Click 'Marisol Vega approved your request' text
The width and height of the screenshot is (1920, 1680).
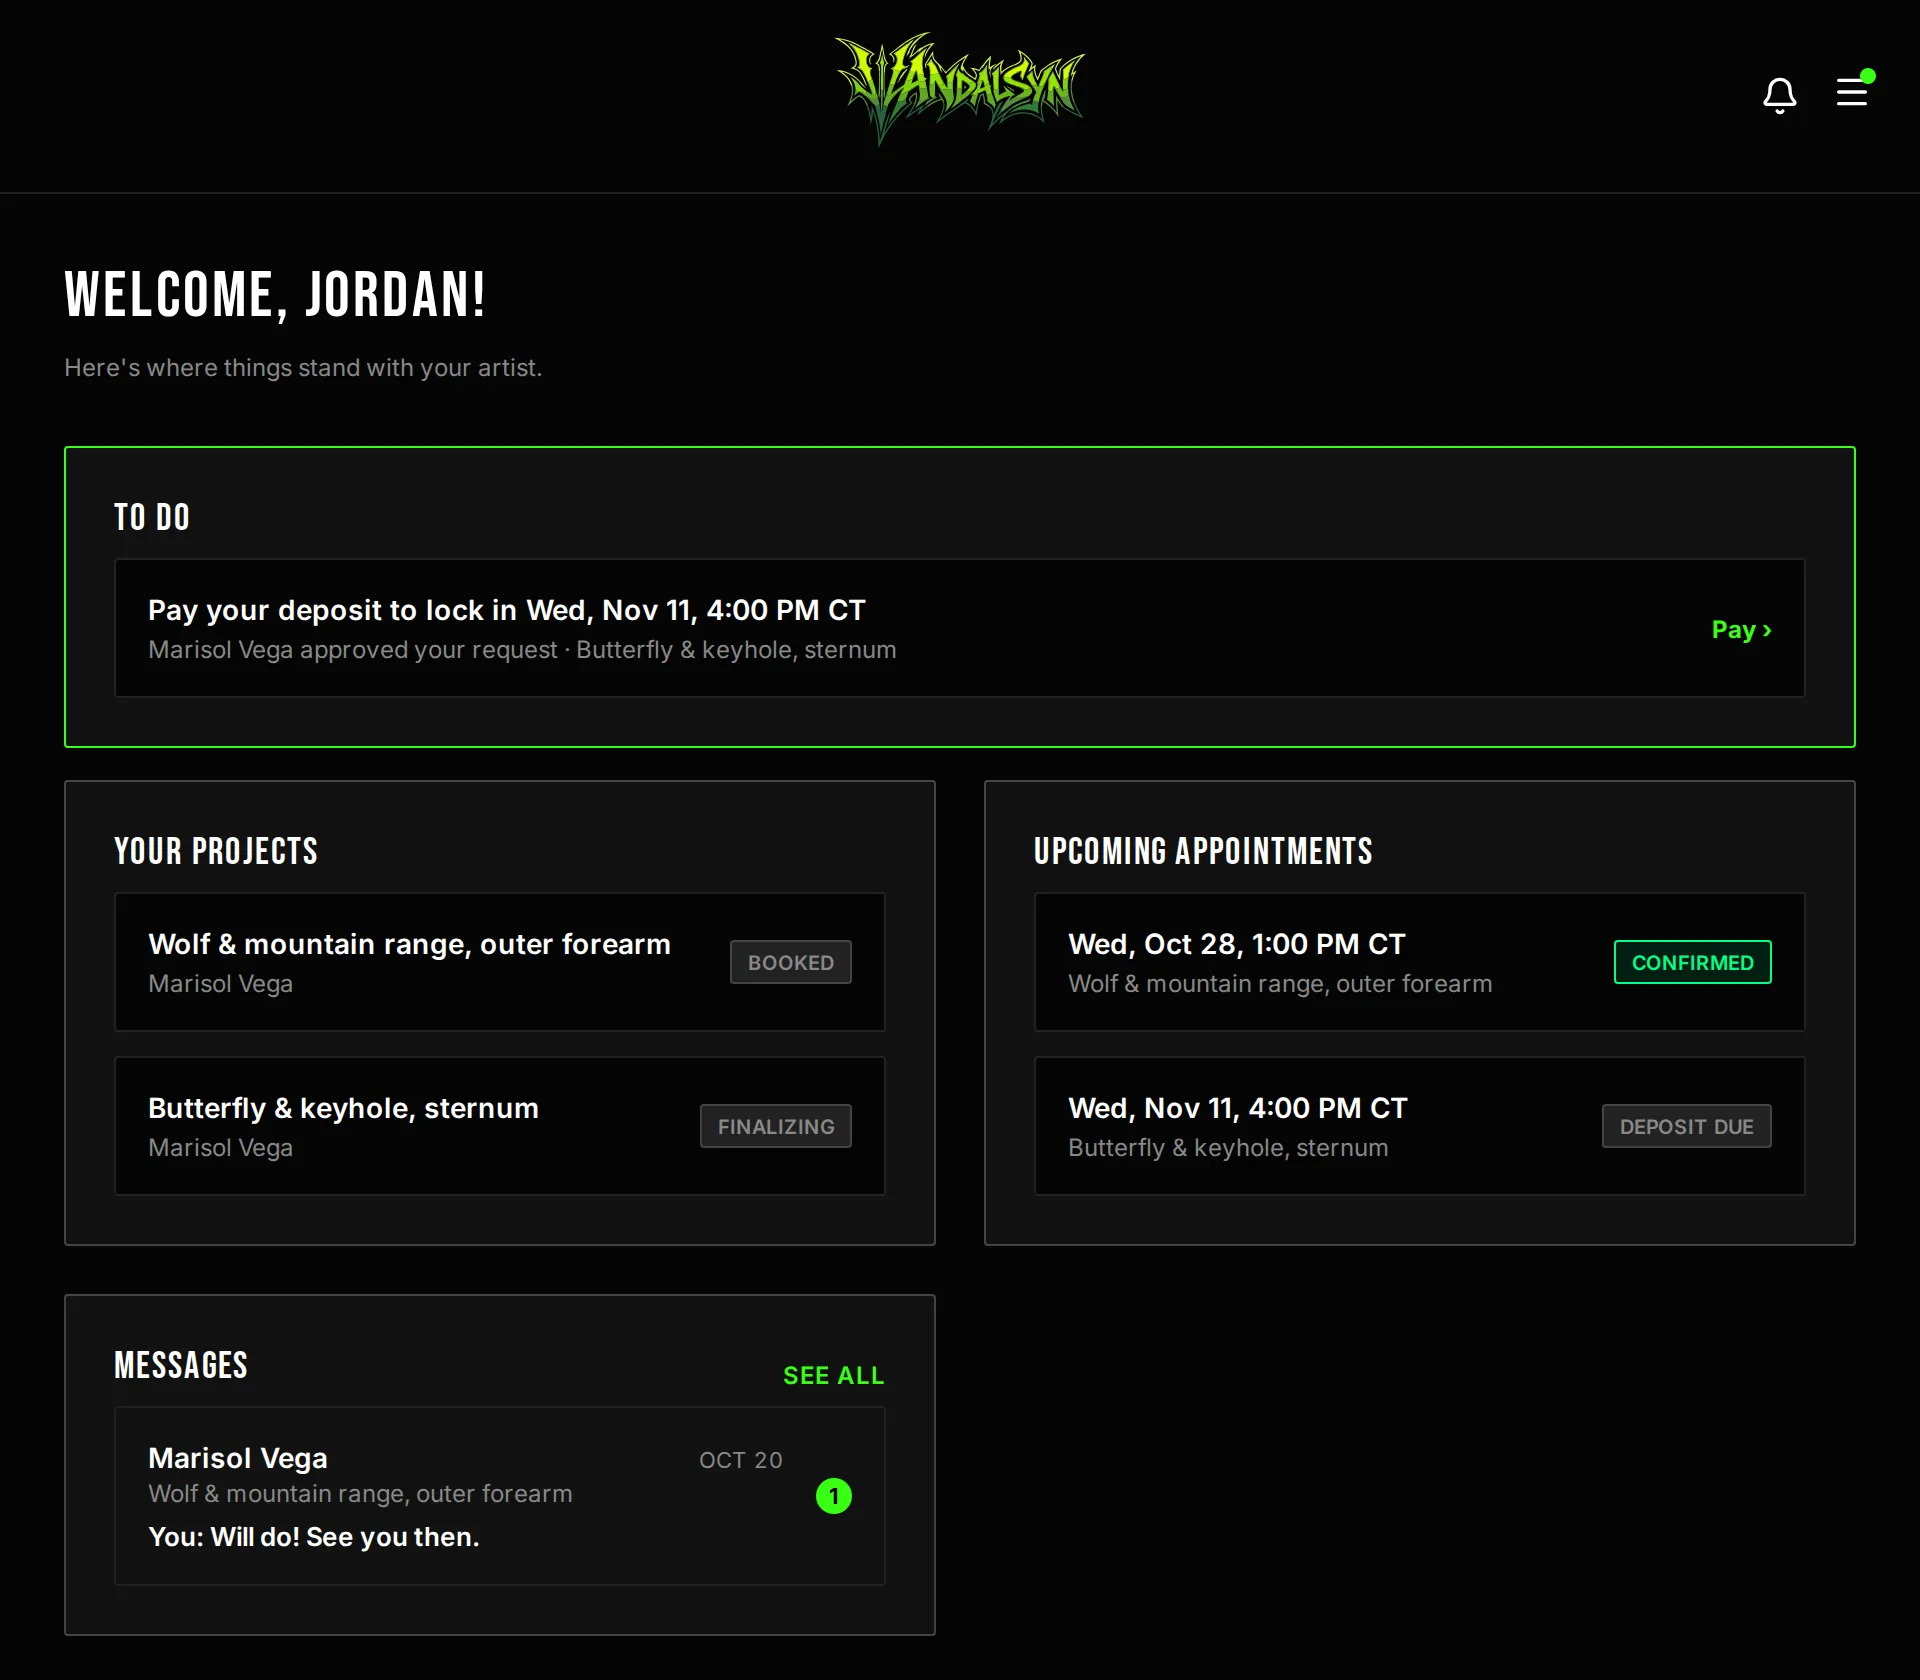(353, 650)
